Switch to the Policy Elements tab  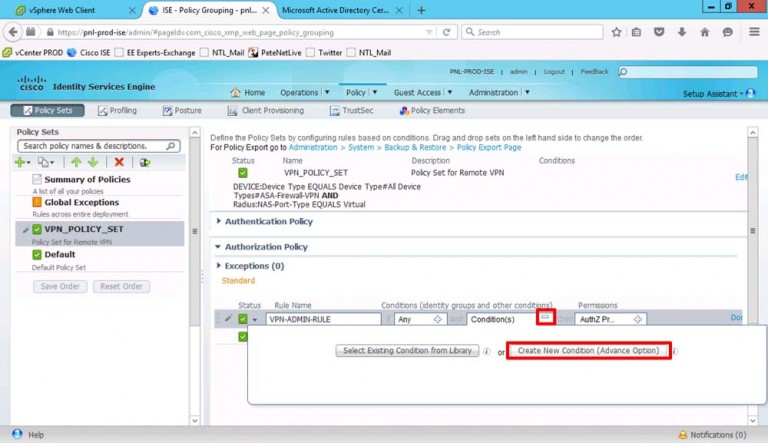tap(432, 110)
